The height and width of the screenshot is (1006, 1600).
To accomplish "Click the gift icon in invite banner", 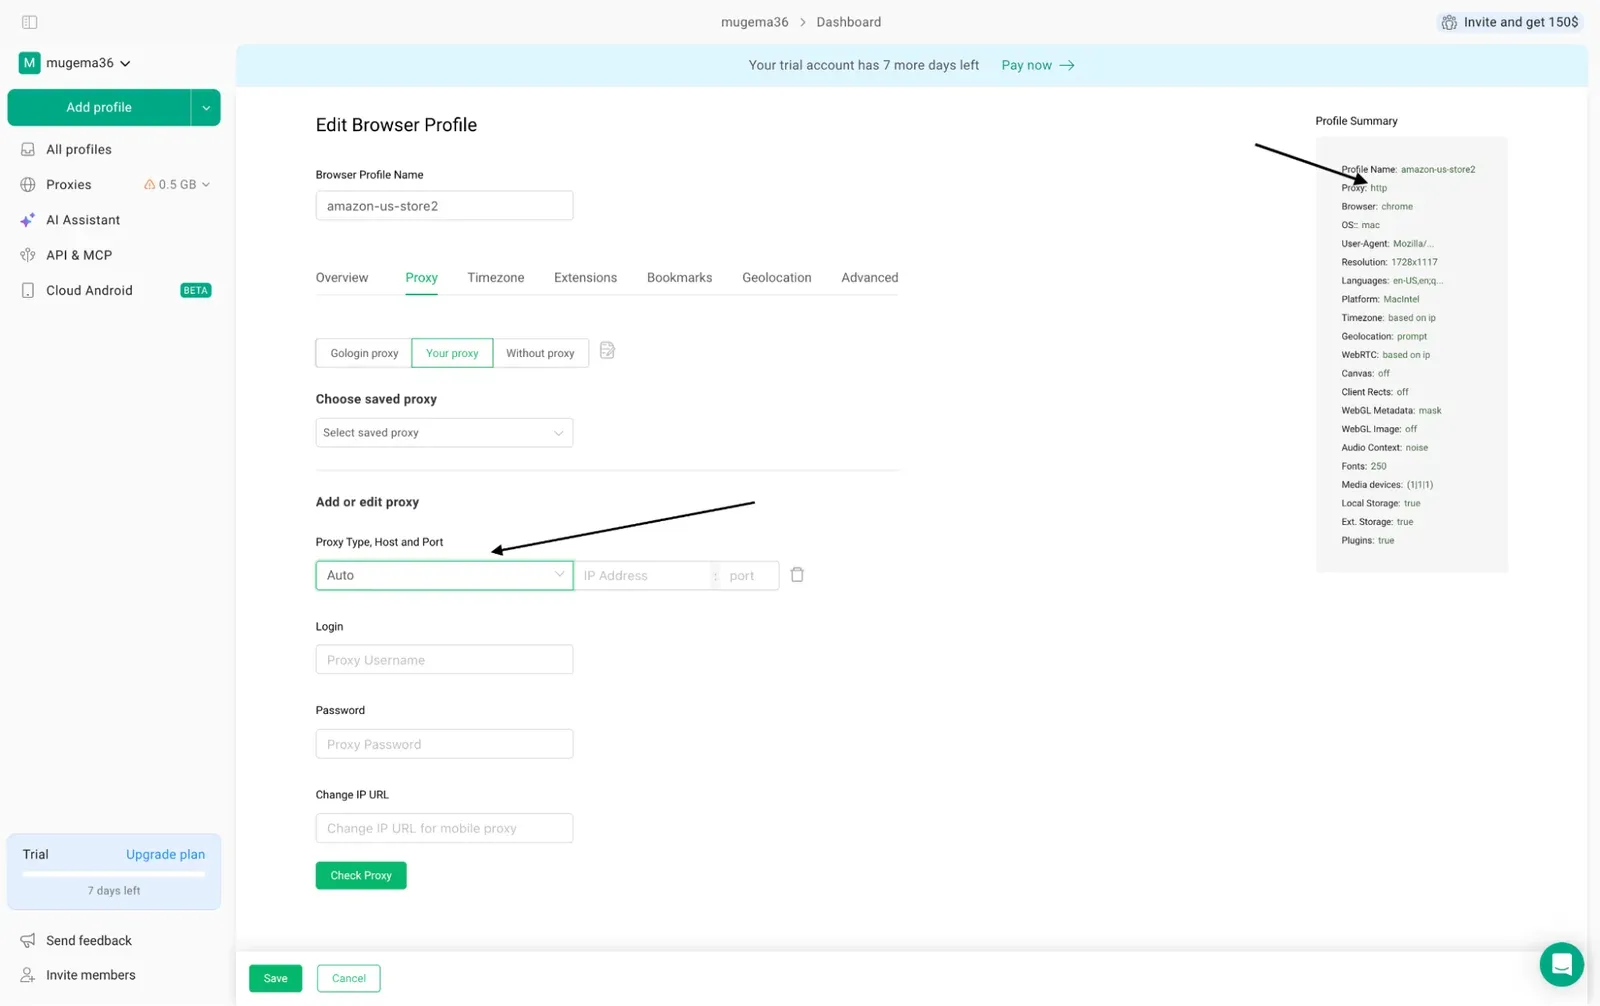I will (x=1449, y=22).
